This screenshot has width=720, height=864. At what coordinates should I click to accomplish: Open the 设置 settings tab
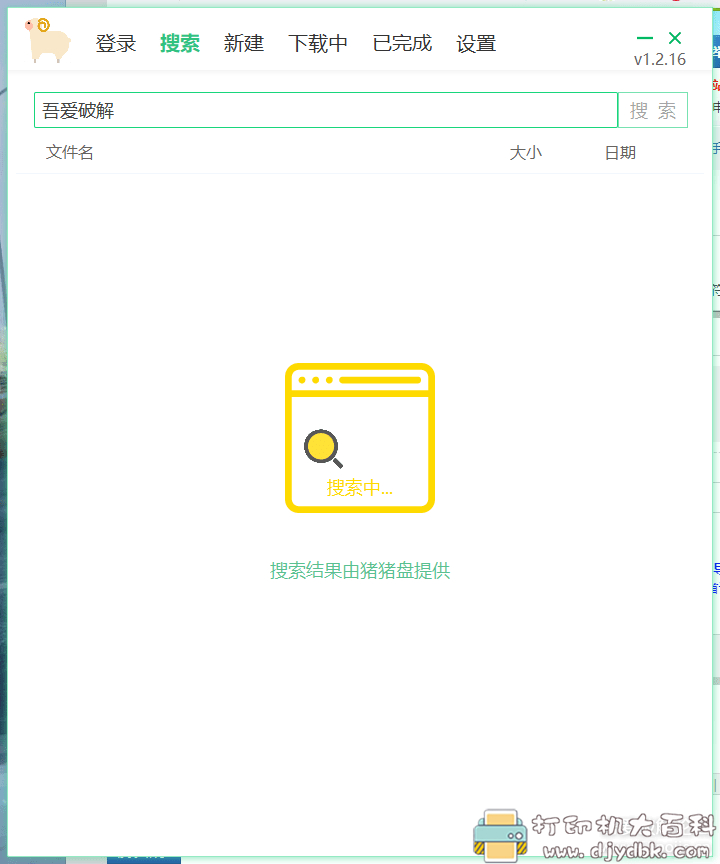coord(476,43)
